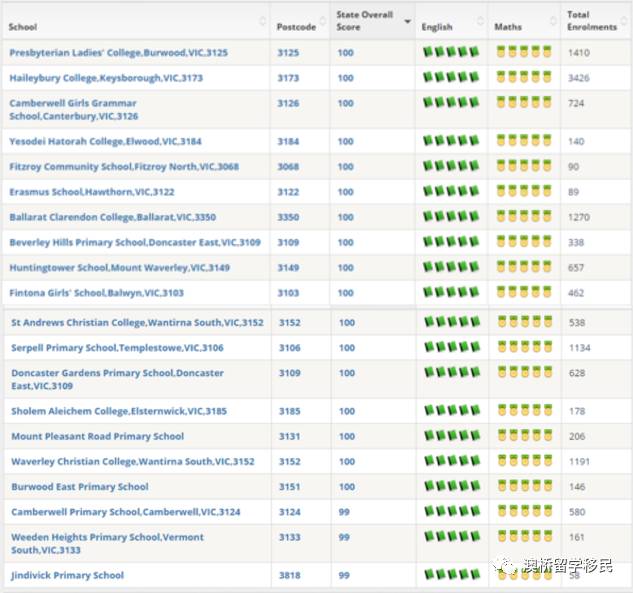633x593 pixels.
Task: Click English book rating for Presbyterian Ladies' College
Action: [x=451, y=52]
